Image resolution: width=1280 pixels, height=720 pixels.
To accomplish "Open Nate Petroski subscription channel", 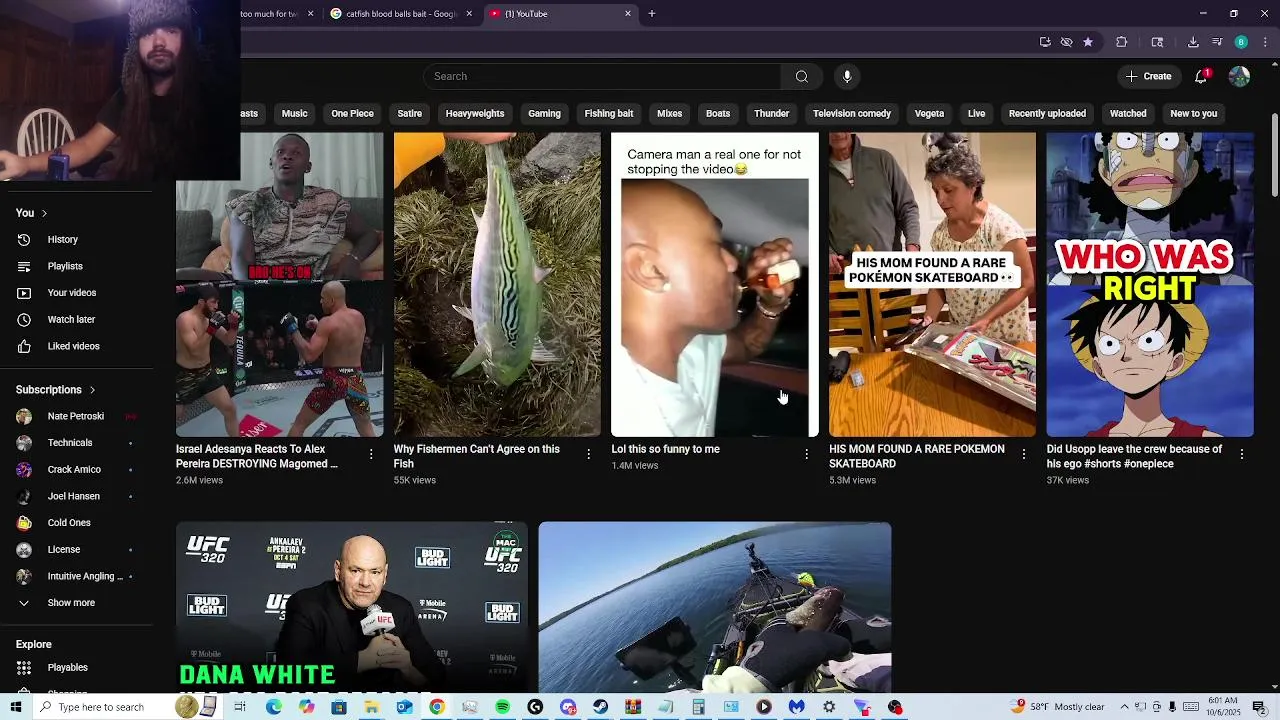I will pyautogui.click(x=76, y=416).
